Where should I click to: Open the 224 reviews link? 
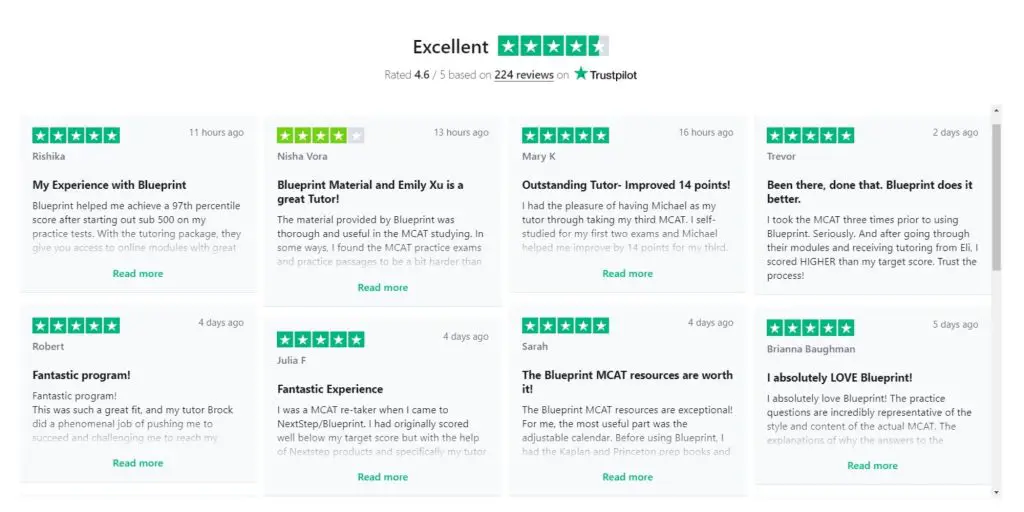pyautogui.click(x=524, y=75)
